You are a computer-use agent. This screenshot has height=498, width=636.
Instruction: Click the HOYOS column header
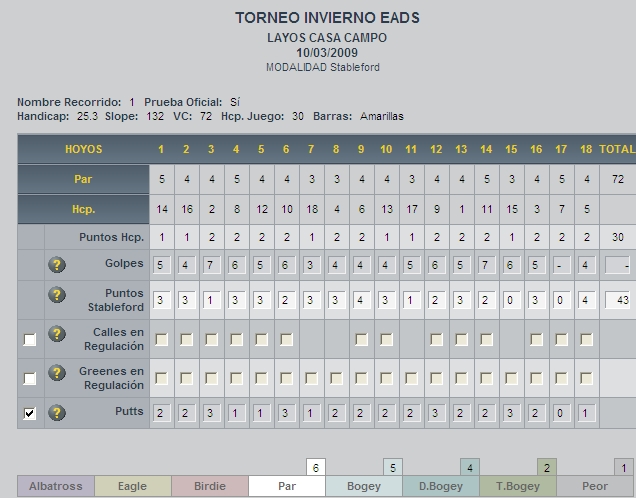(84, 149)
